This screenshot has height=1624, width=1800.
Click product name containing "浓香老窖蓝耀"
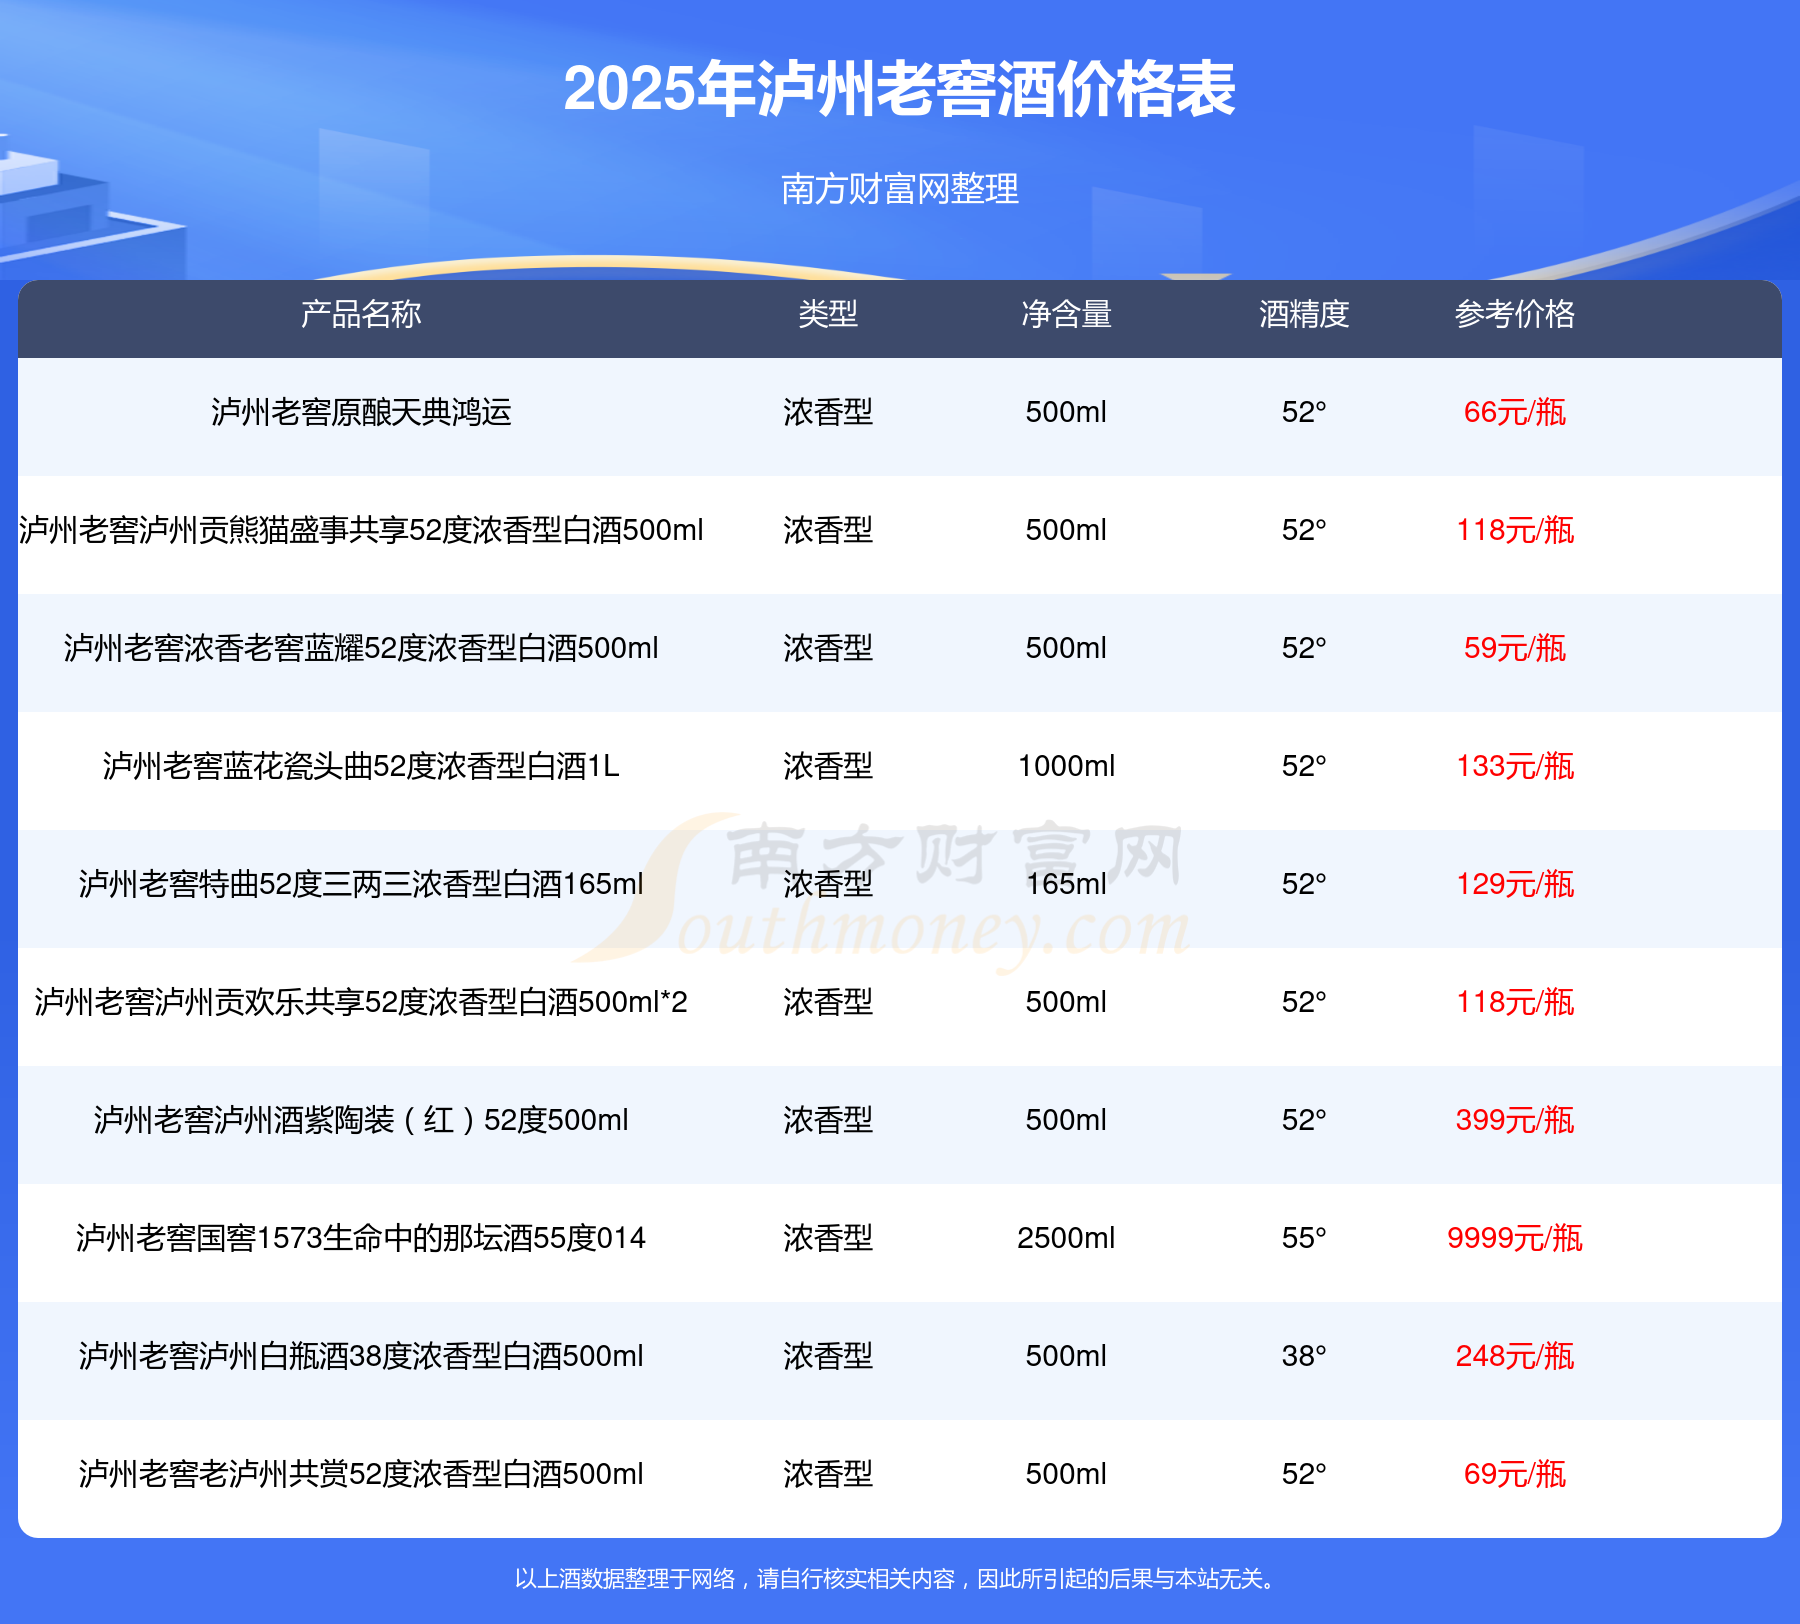coord(361,648)
